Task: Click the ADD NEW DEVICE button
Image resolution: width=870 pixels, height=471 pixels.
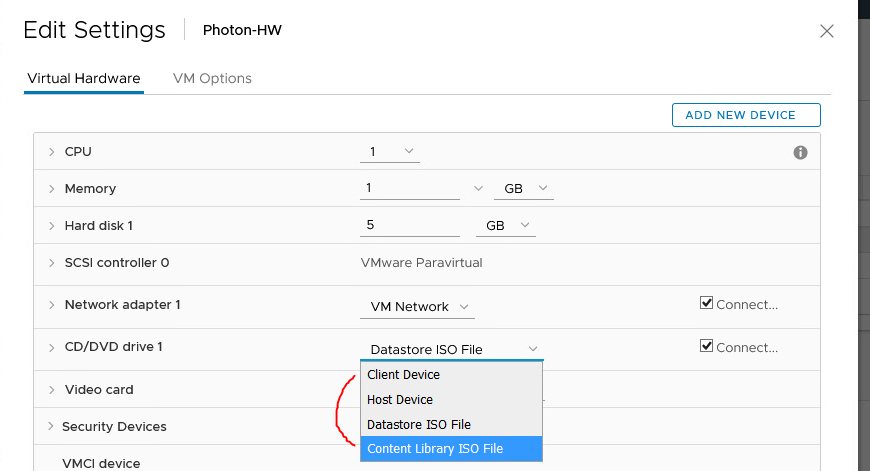Action: point(746,115)
